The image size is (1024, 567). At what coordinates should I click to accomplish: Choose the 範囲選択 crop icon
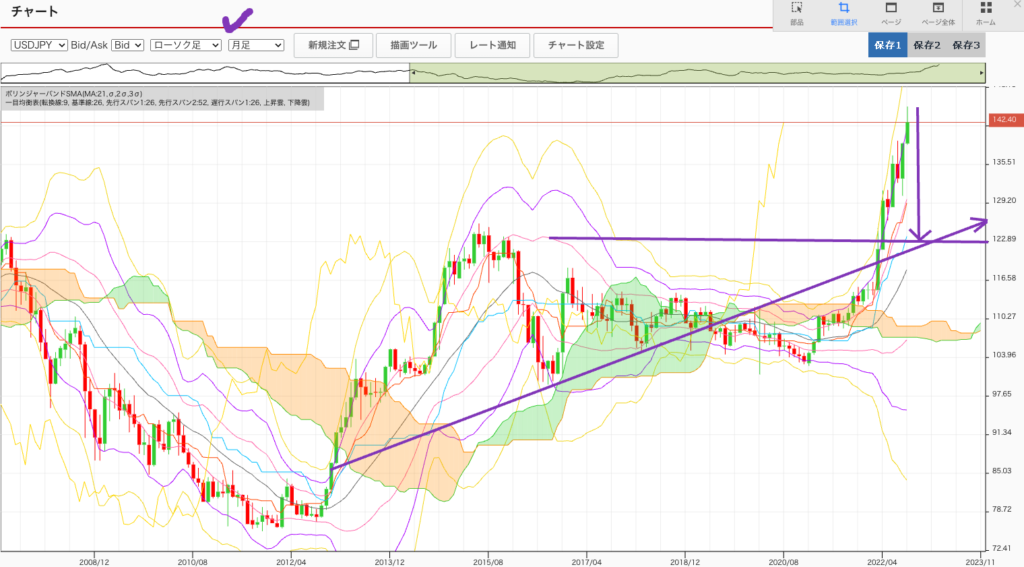point(844,8)
